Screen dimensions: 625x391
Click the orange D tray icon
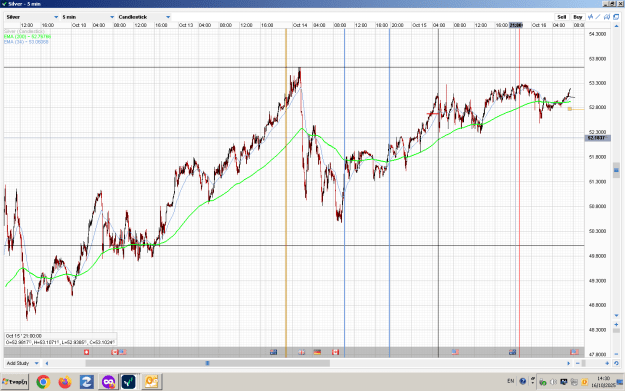(x=584, y=382)
